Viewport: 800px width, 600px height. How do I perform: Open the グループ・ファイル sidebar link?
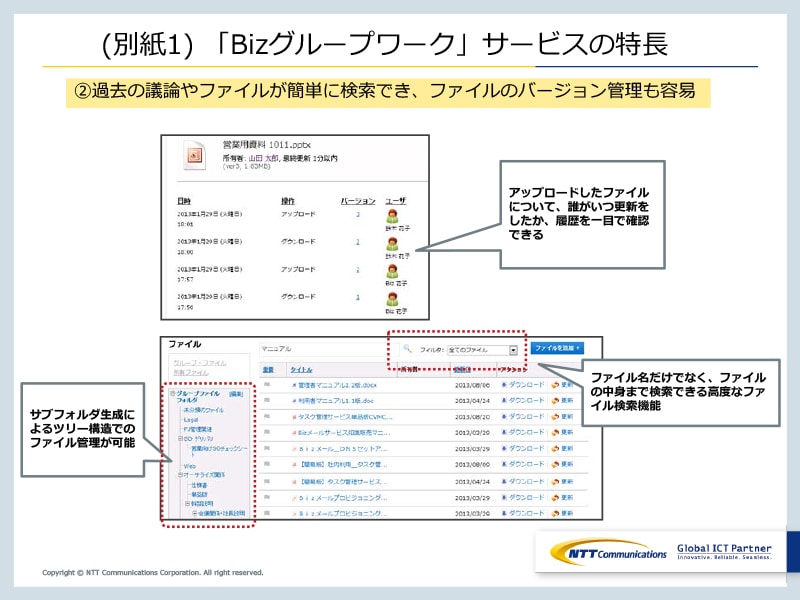pos(199,363)
